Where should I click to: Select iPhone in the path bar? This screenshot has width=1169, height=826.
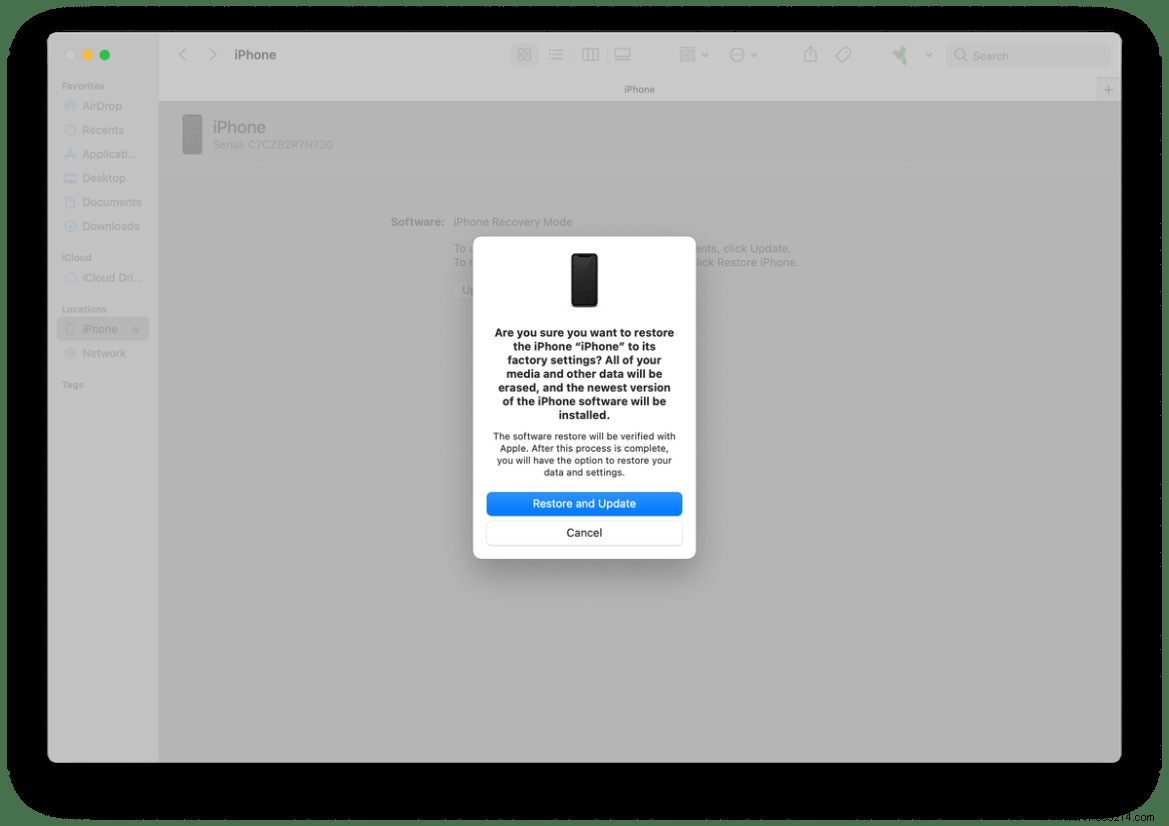(639, 89)
